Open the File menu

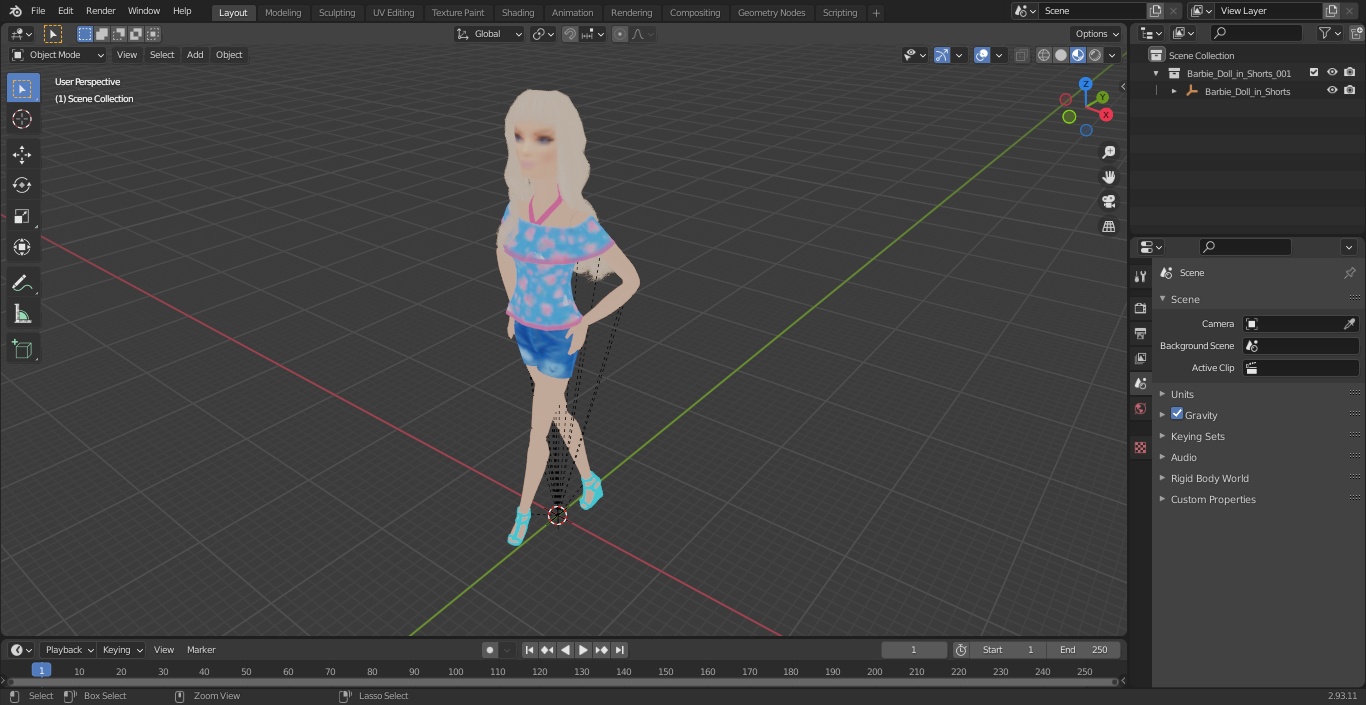(38, 11)
